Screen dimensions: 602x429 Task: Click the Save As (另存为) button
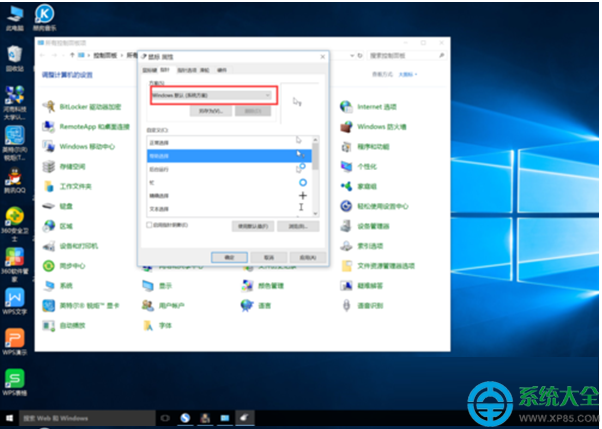[211, 111]
